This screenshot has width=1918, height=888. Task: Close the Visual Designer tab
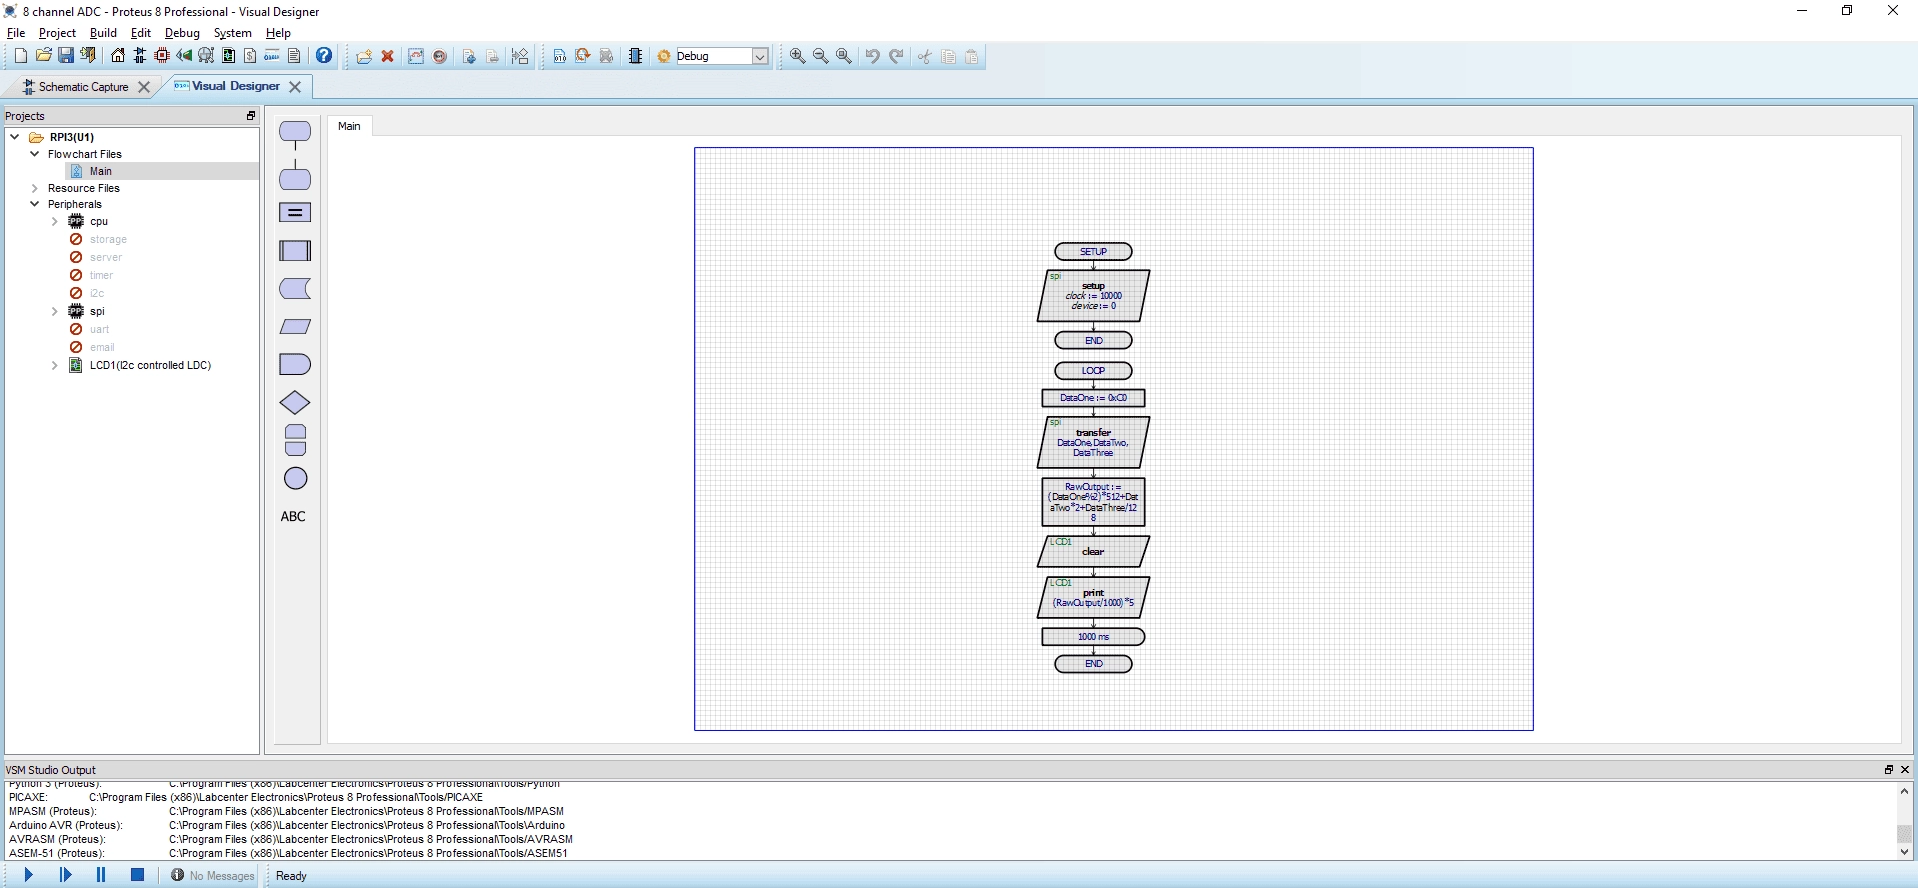295,87
